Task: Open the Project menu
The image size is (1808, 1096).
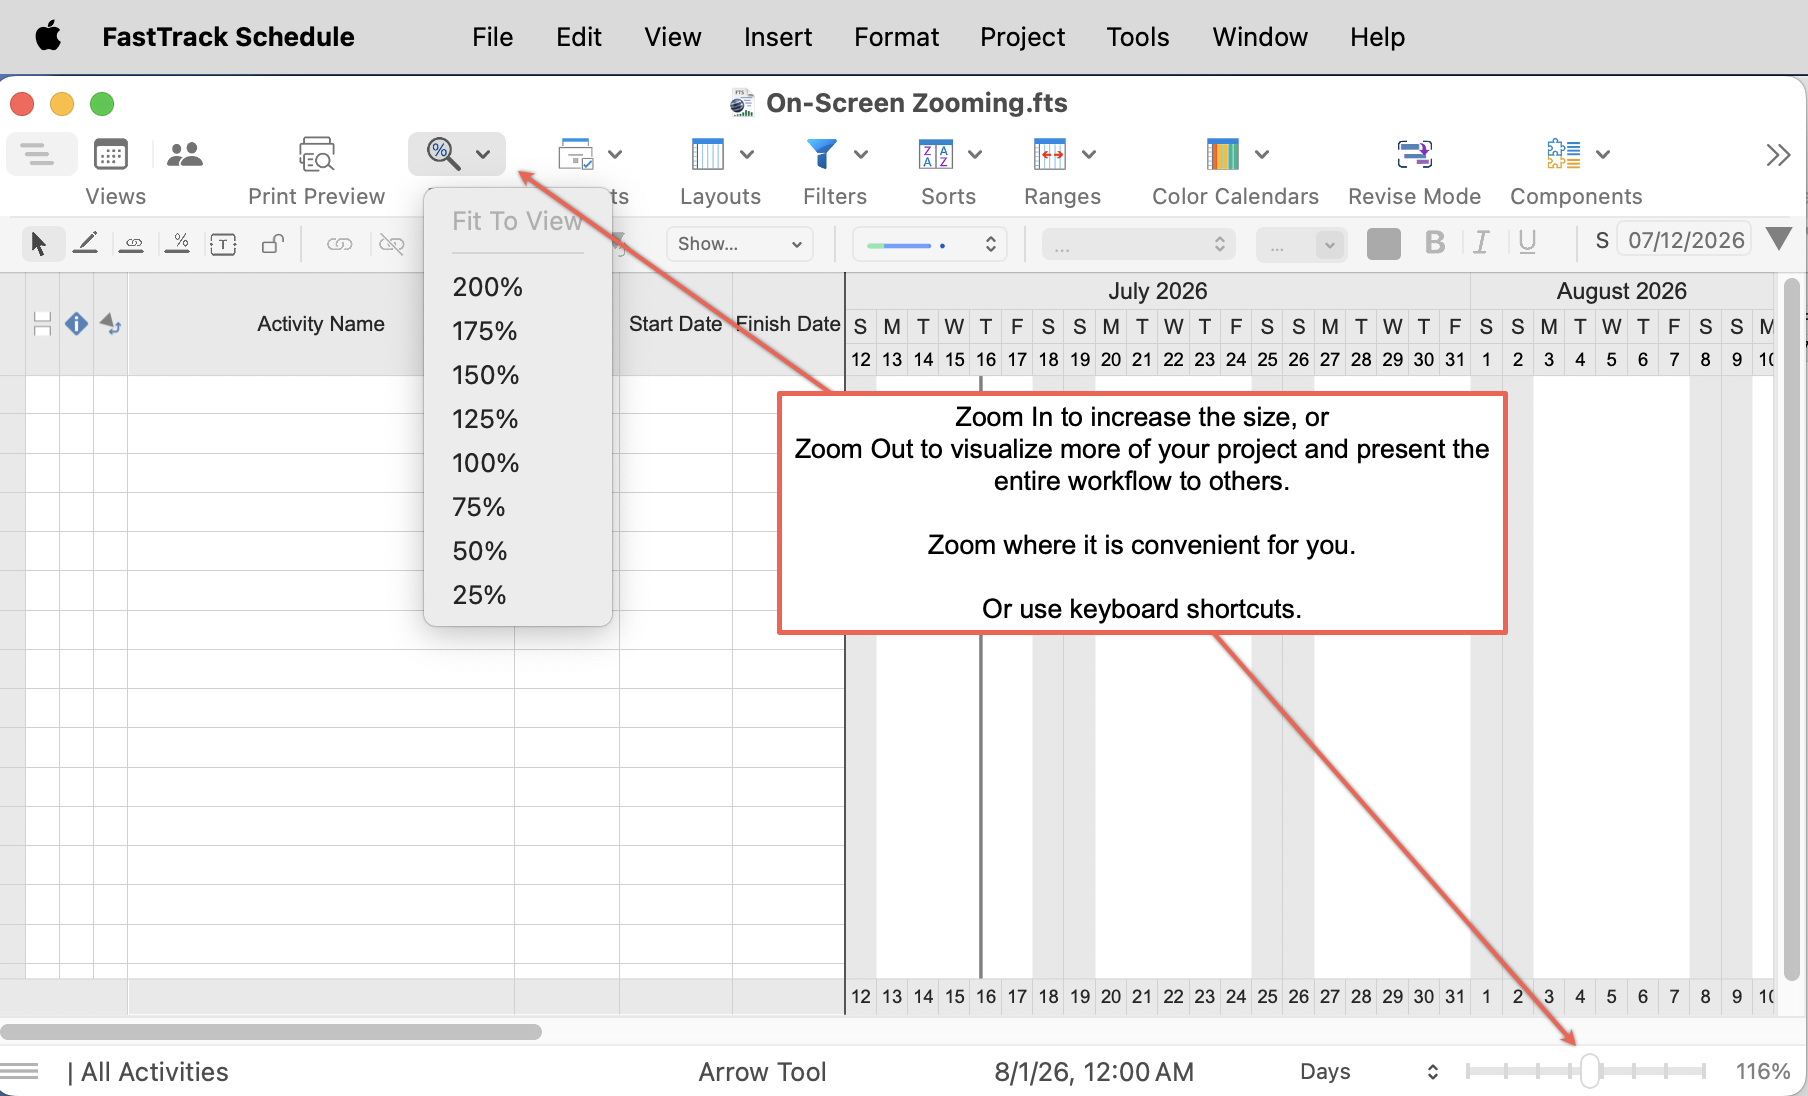Action: click(1023, 37)
